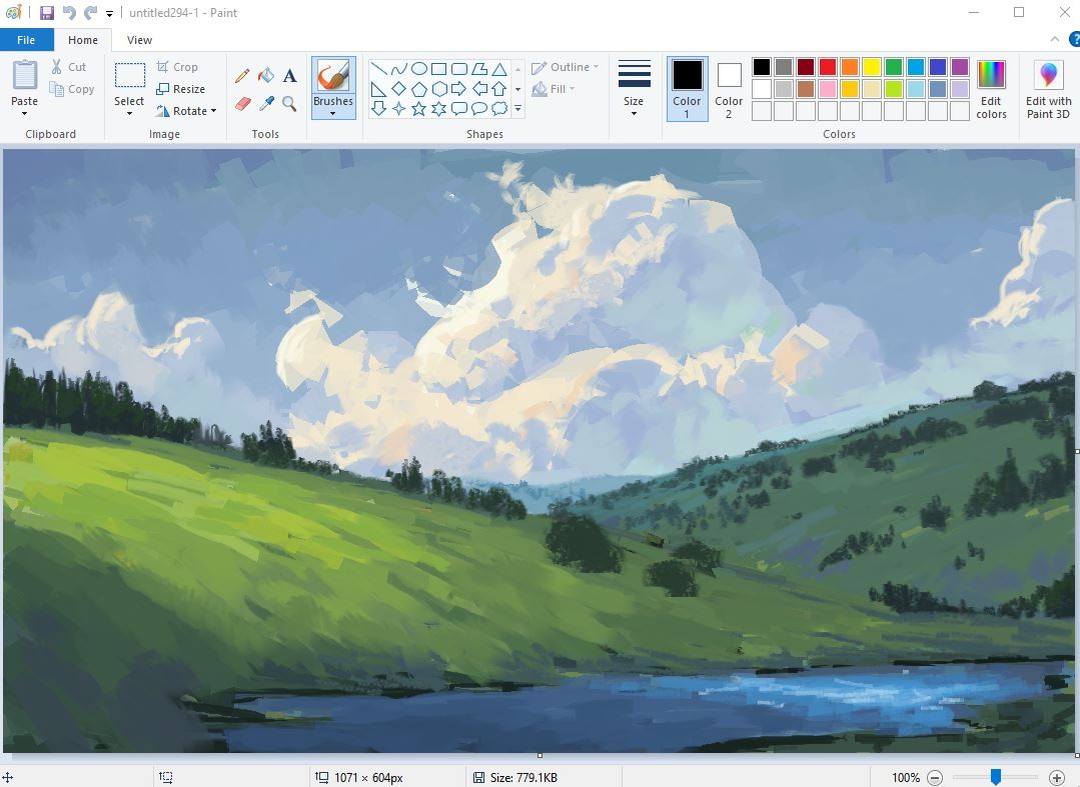The height and width of the screenshot is (787, 1080).
Task: Click the Paste clipboard icon
Action: [25, 75]
